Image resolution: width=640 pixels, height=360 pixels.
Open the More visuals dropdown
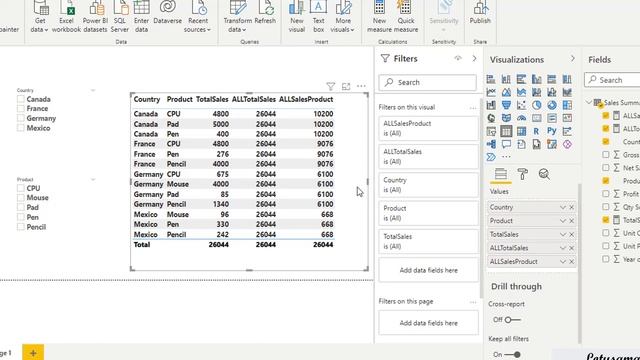pyautogui.click(x=342, y=17)
